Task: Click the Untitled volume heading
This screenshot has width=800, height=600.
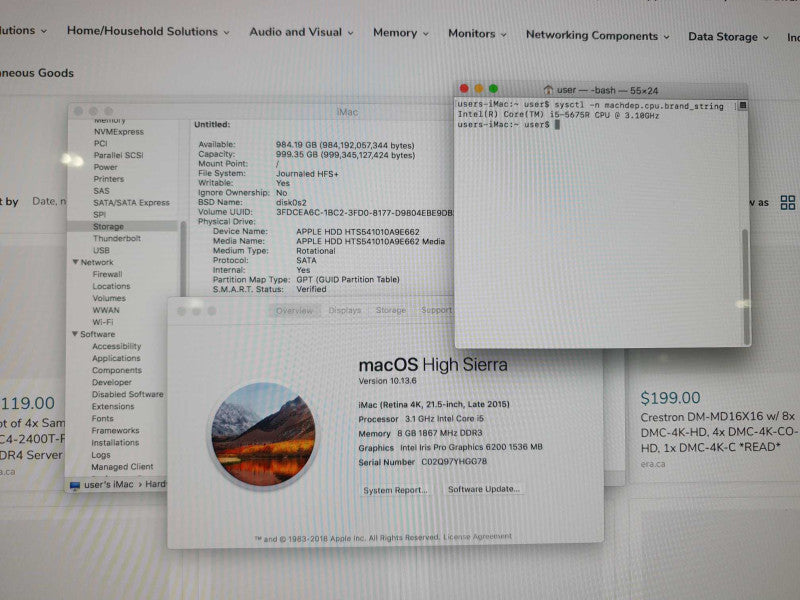Action: click(x=212, y=124)
